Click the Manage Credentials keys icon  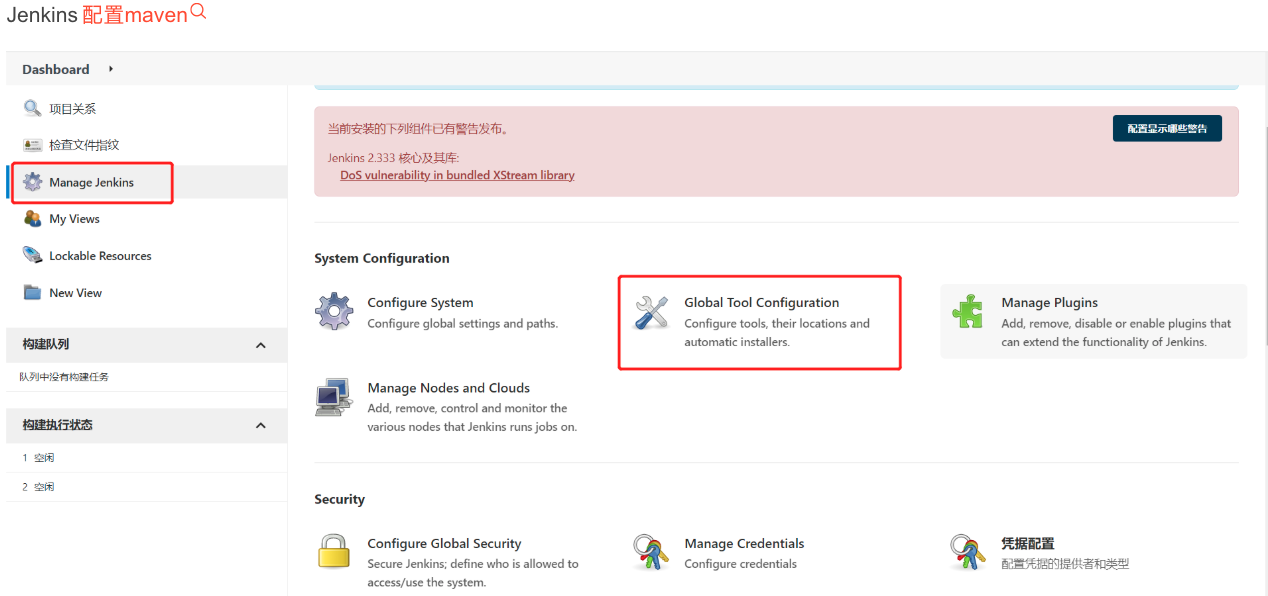pyautogui.click(x=651, y=552)
